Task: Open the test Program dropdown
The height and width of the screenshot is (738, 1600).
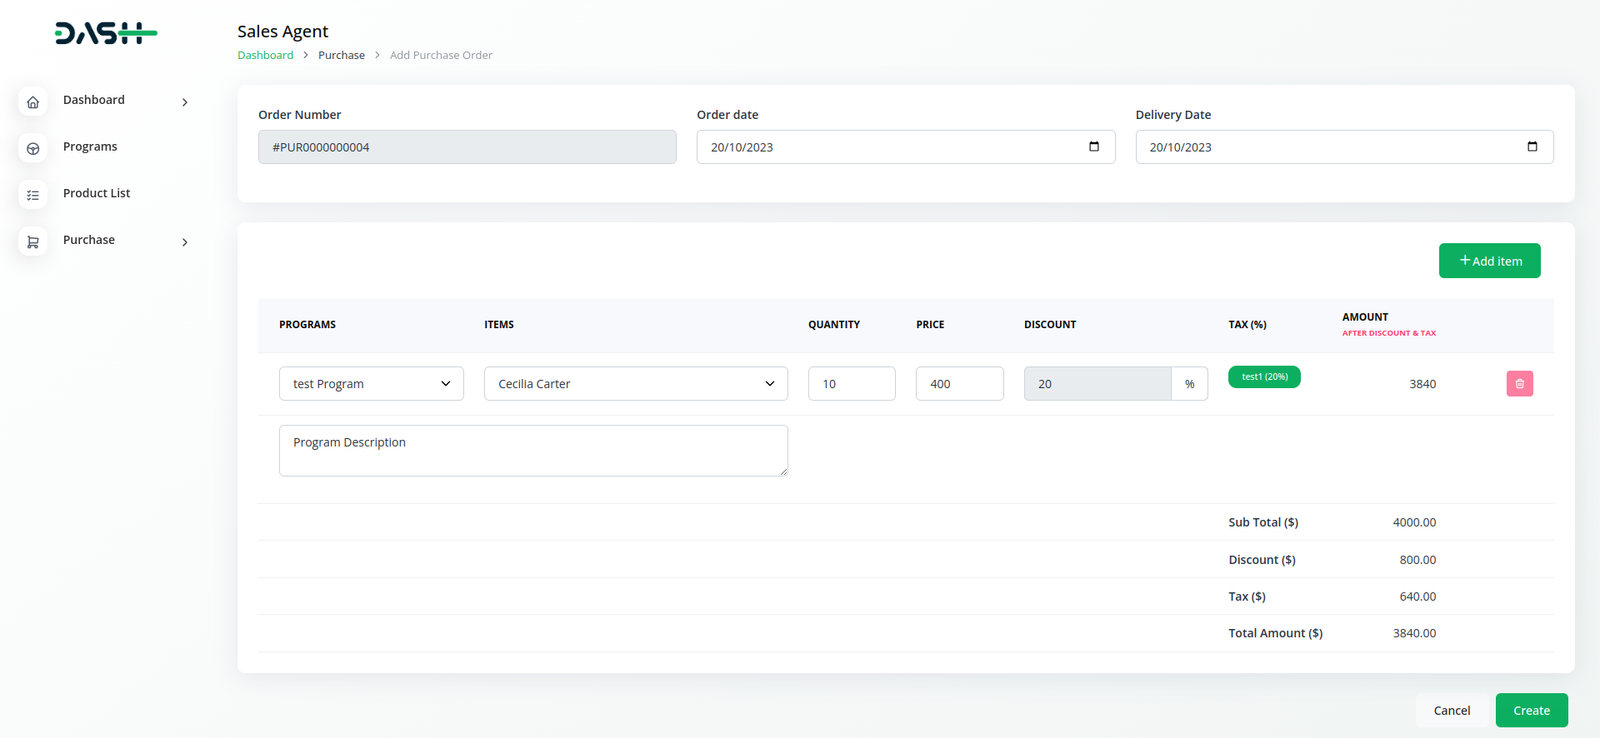Action: tap(371, 384)
